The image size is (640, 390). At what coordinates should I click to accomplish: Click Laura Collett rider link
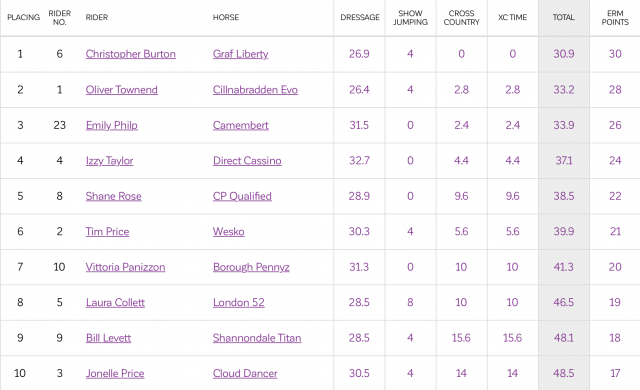(x=115, y=303)
